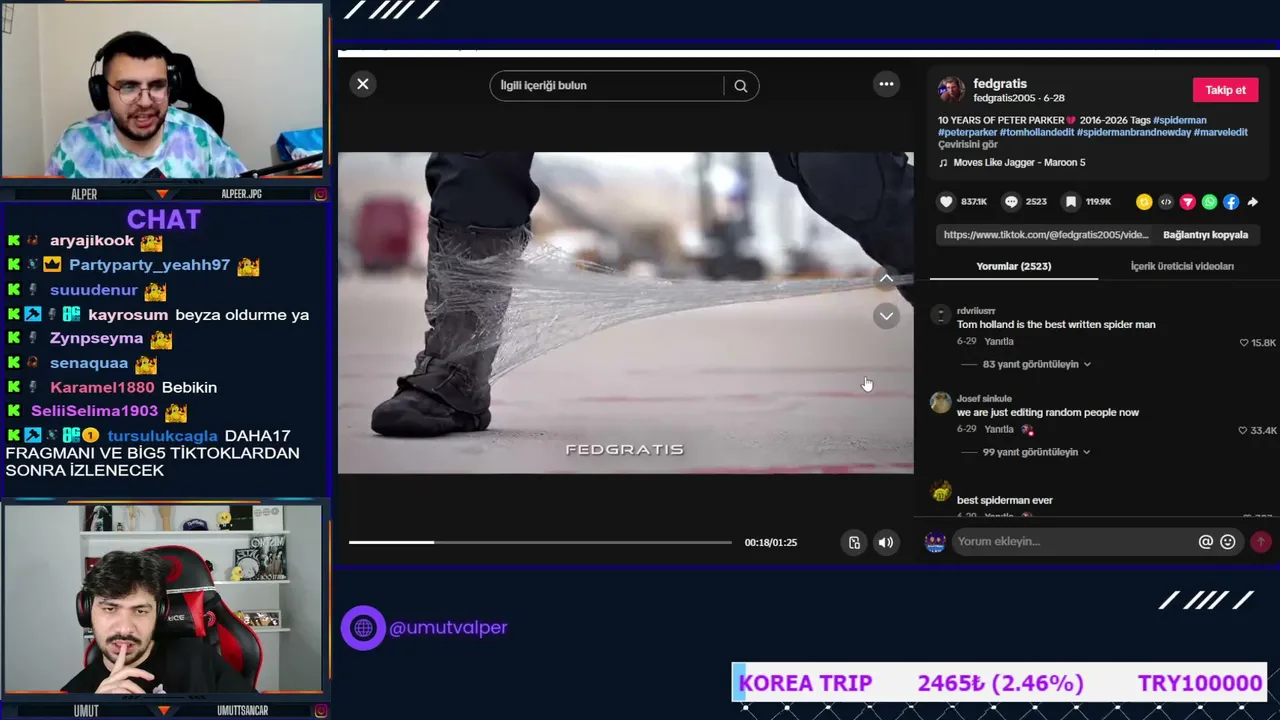
Task: Like Josef sinkule's comment with its heart
Action: click(x=1244, y=431)
